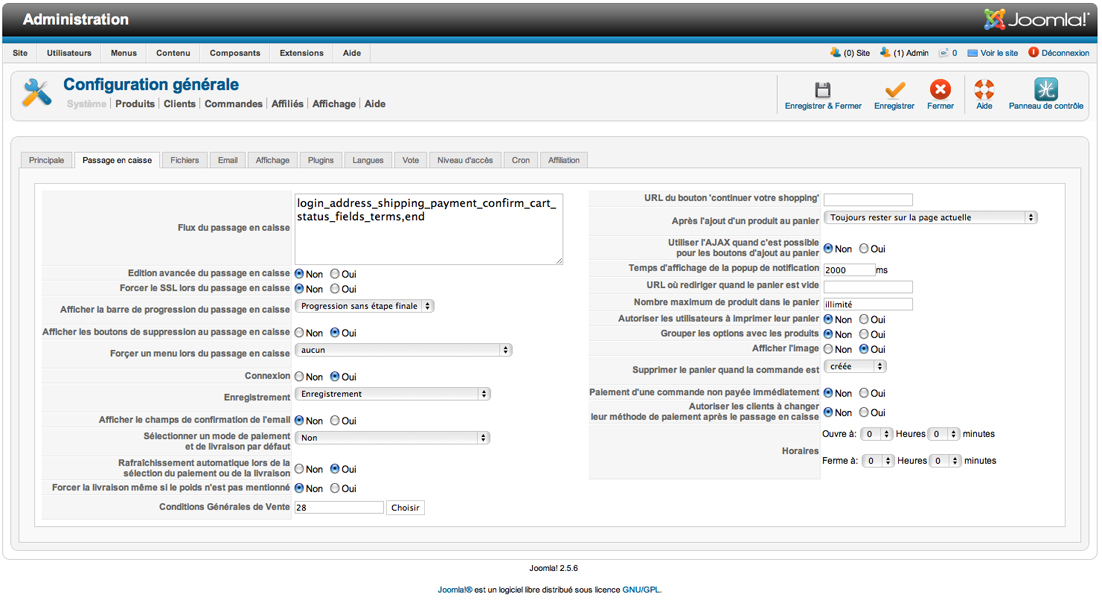
Task: Switch to the Plugins tab
Action: click(x=320, y=160)
